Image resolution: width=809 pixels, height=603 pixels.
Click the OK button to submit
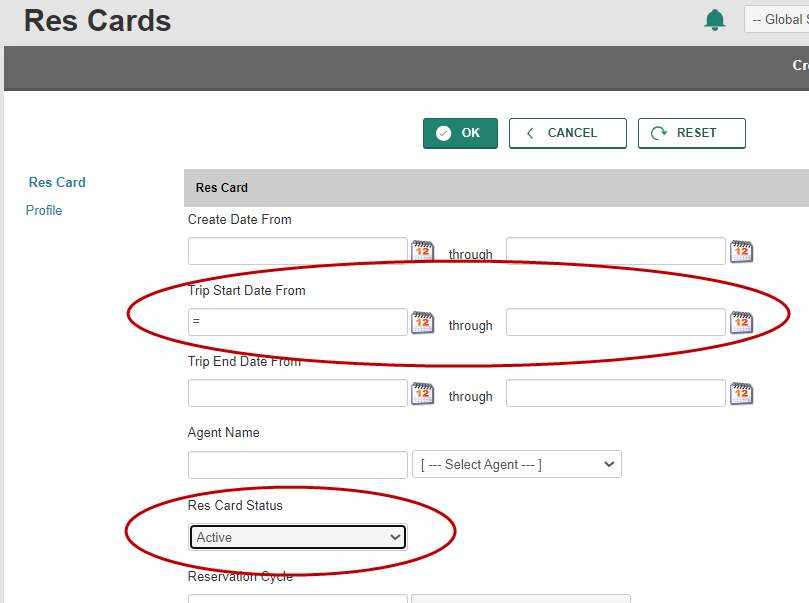pos(460,132)
